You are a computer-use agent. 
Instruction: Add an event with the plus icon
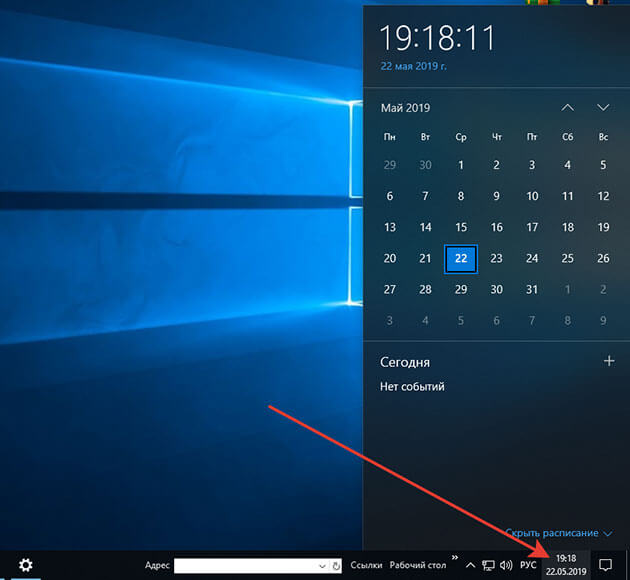click(x=609, y=361)
